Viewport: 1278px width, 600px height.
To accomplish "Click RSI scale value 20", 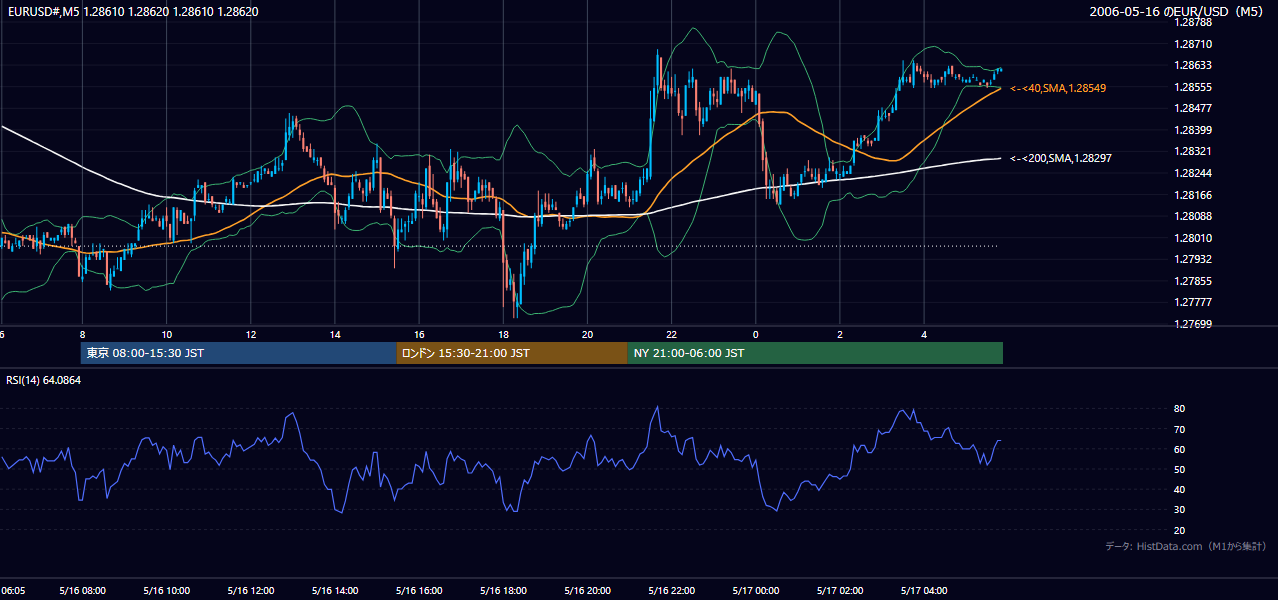I will point(1180,530).
